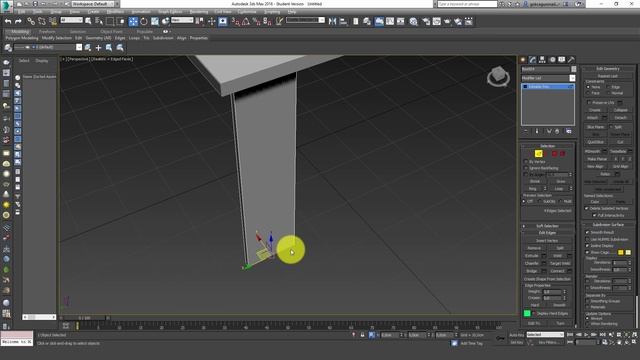Screen dimensions: 640x360
Task: Click the help search input field
Action: pos(467,4)
